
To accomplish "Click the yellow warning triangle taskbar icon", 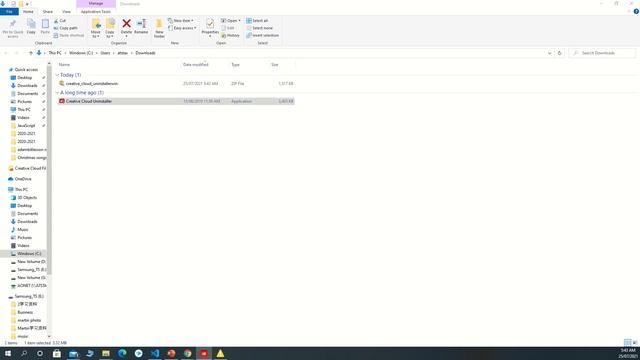I will coord(220,353).
